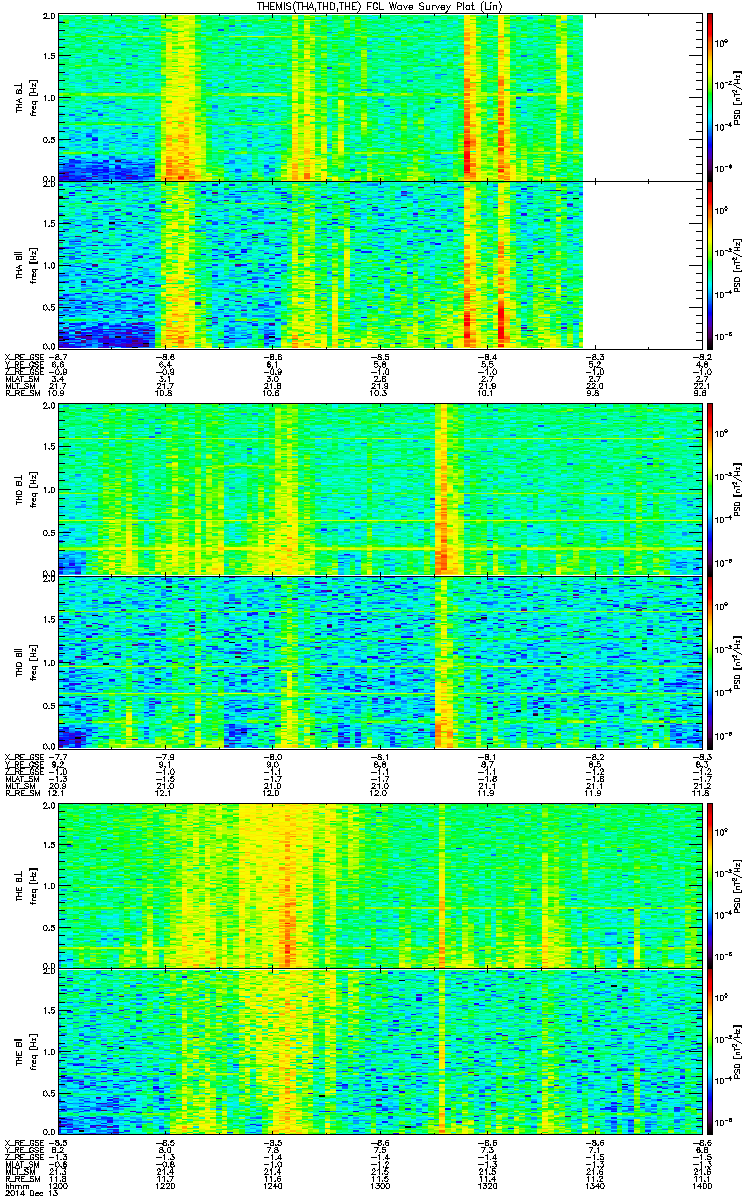Viewport: 750px width, 1200px height.
Task: Click the color bar beside THD Bll panel
Action: (709, 661)
